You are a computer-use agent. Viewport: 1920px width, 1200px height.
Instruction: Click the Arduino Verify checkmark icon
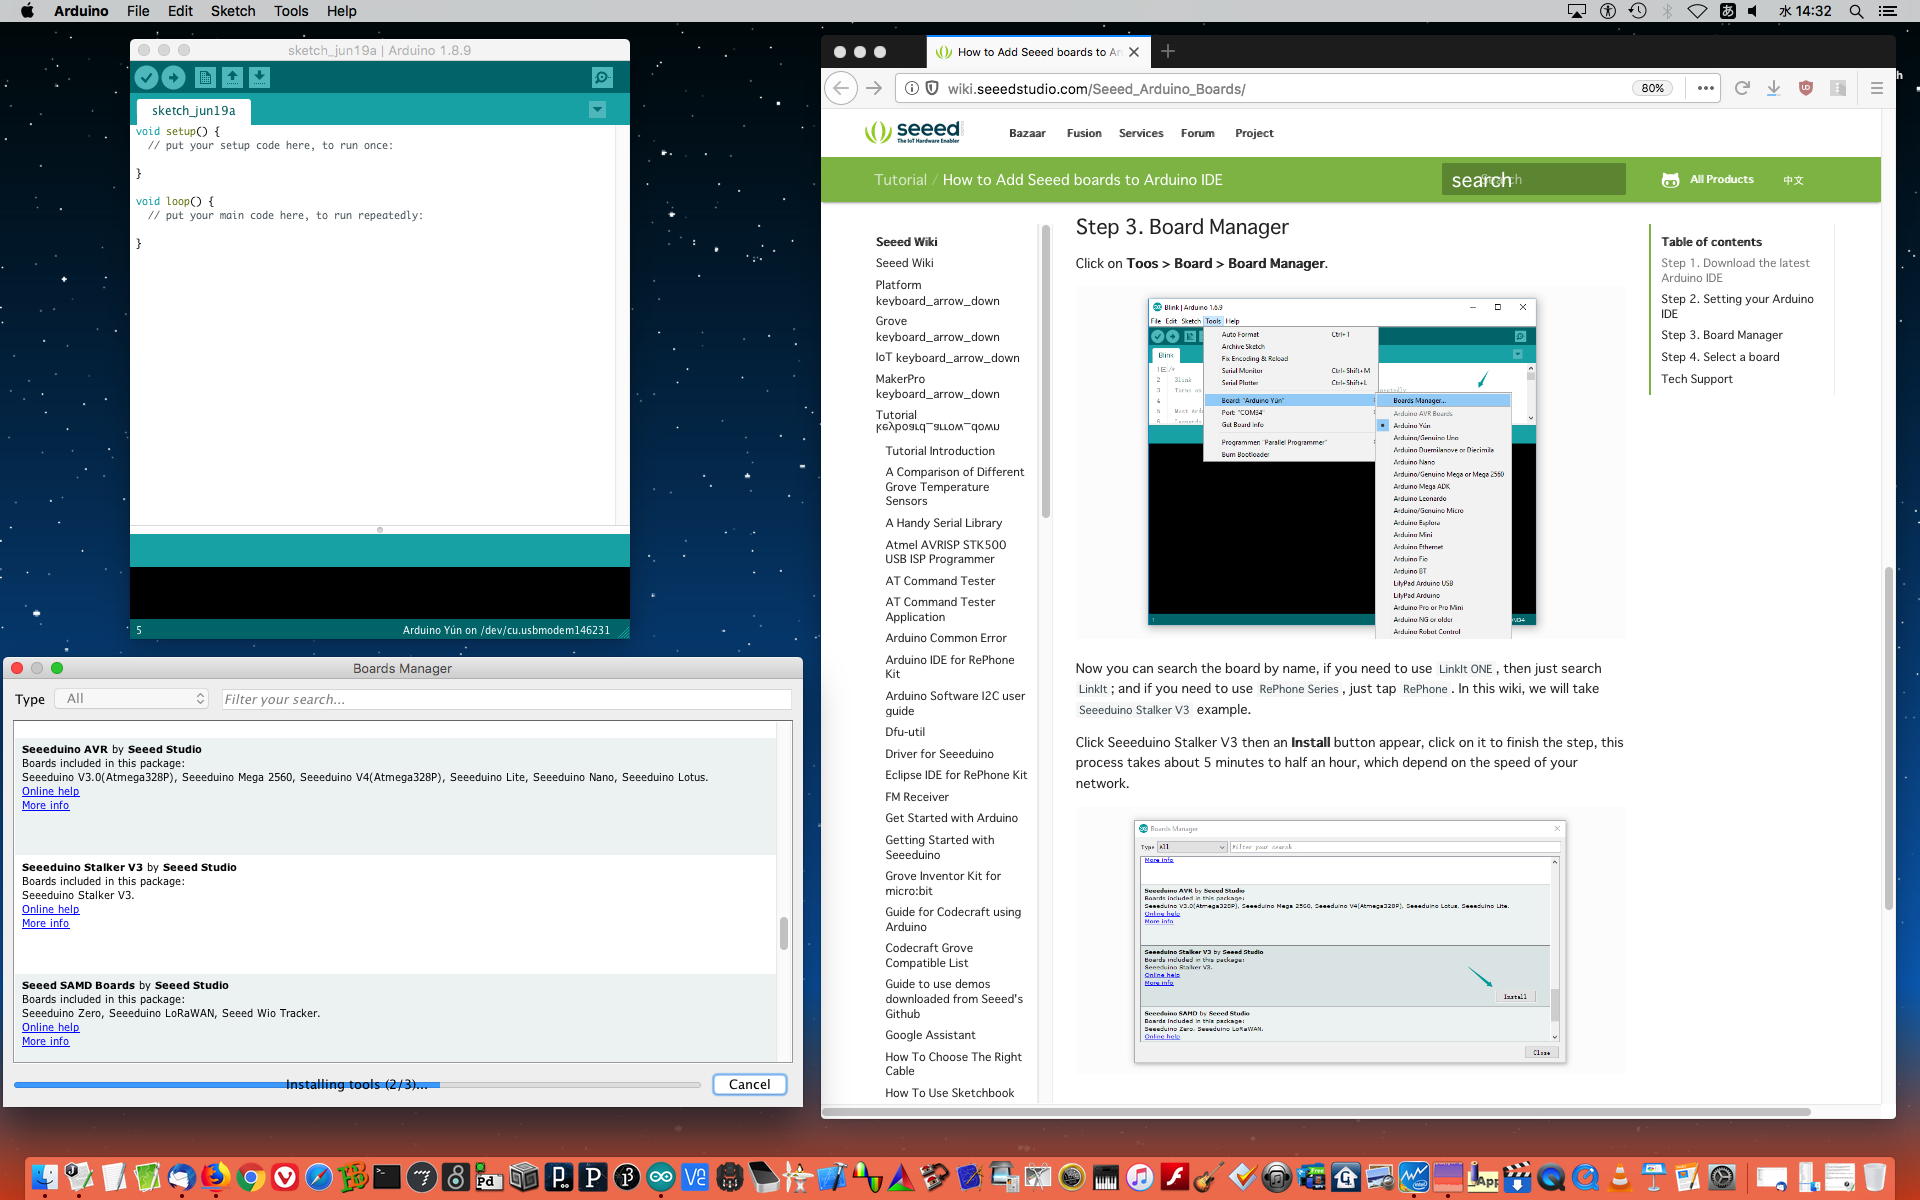146,77
